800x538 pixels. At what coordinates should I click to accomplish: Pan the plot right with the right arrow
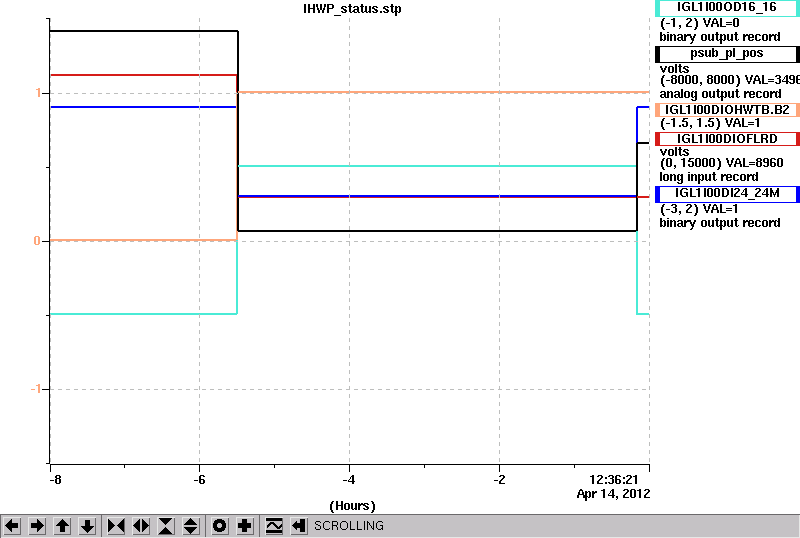(37, 526)
